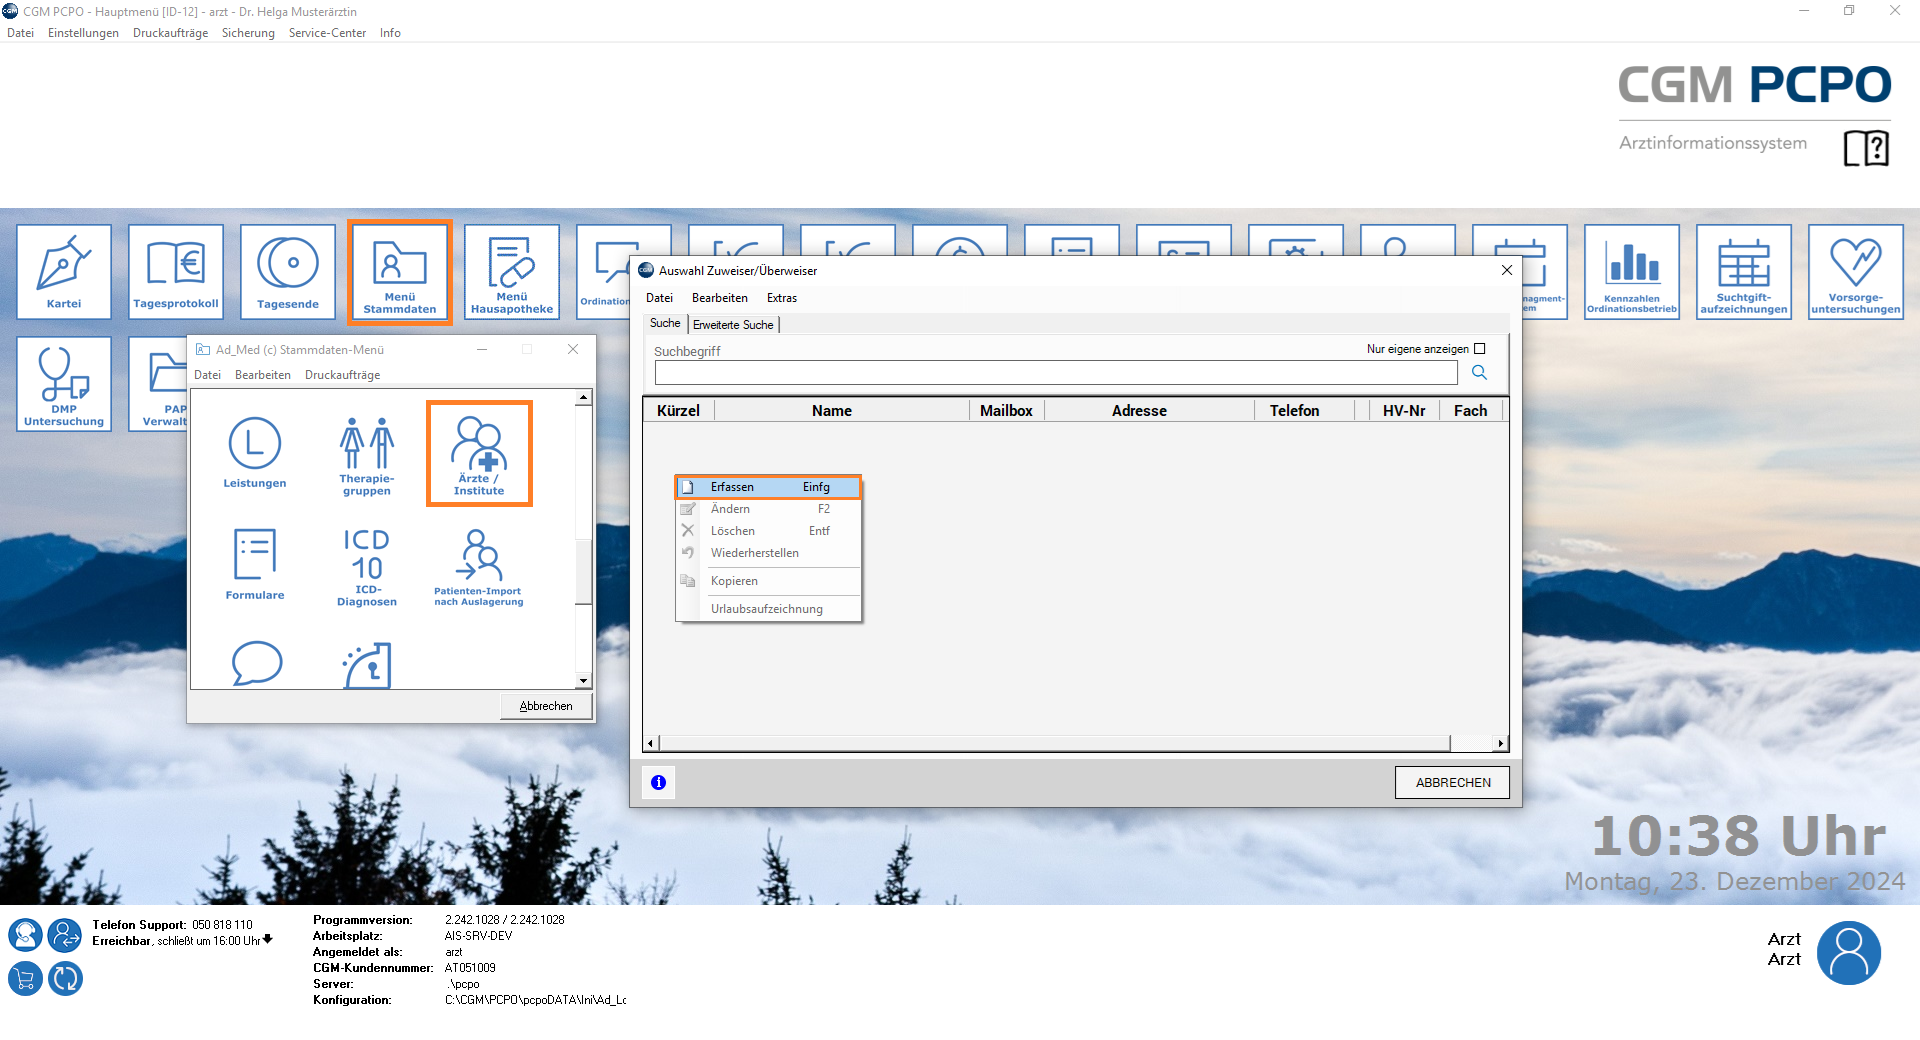
Task: Open Vorsorgeuntersuchungen tile
Action: click(x=1855, y=272)
